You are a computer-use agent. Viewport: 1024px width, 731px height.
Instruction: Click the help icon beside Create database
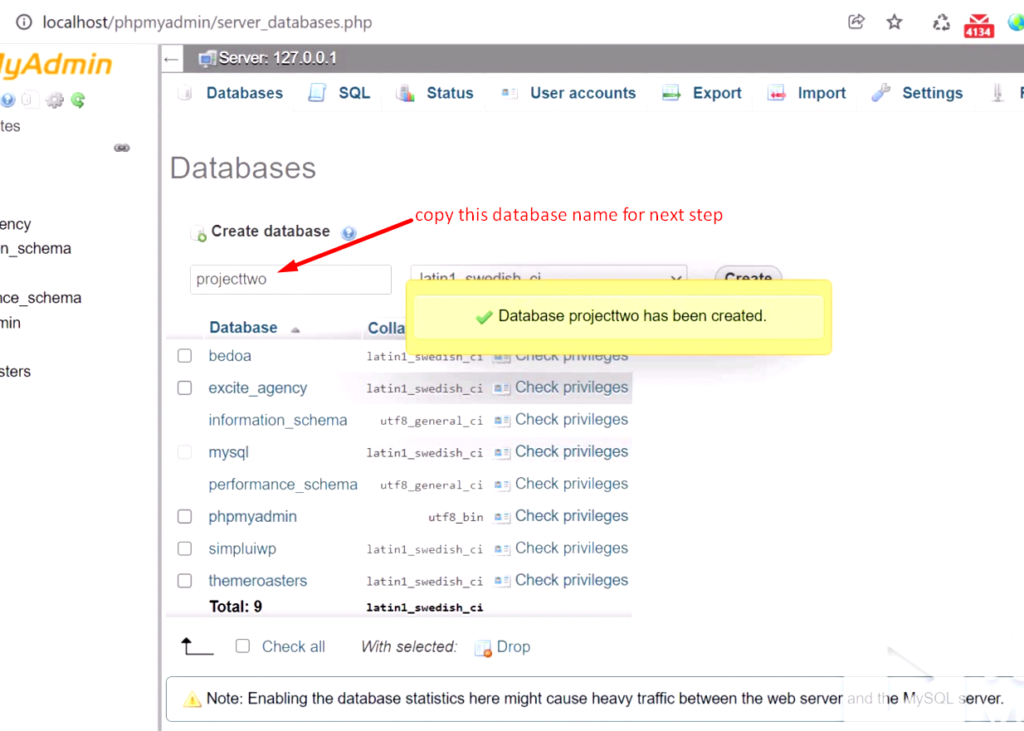[348, 233]
